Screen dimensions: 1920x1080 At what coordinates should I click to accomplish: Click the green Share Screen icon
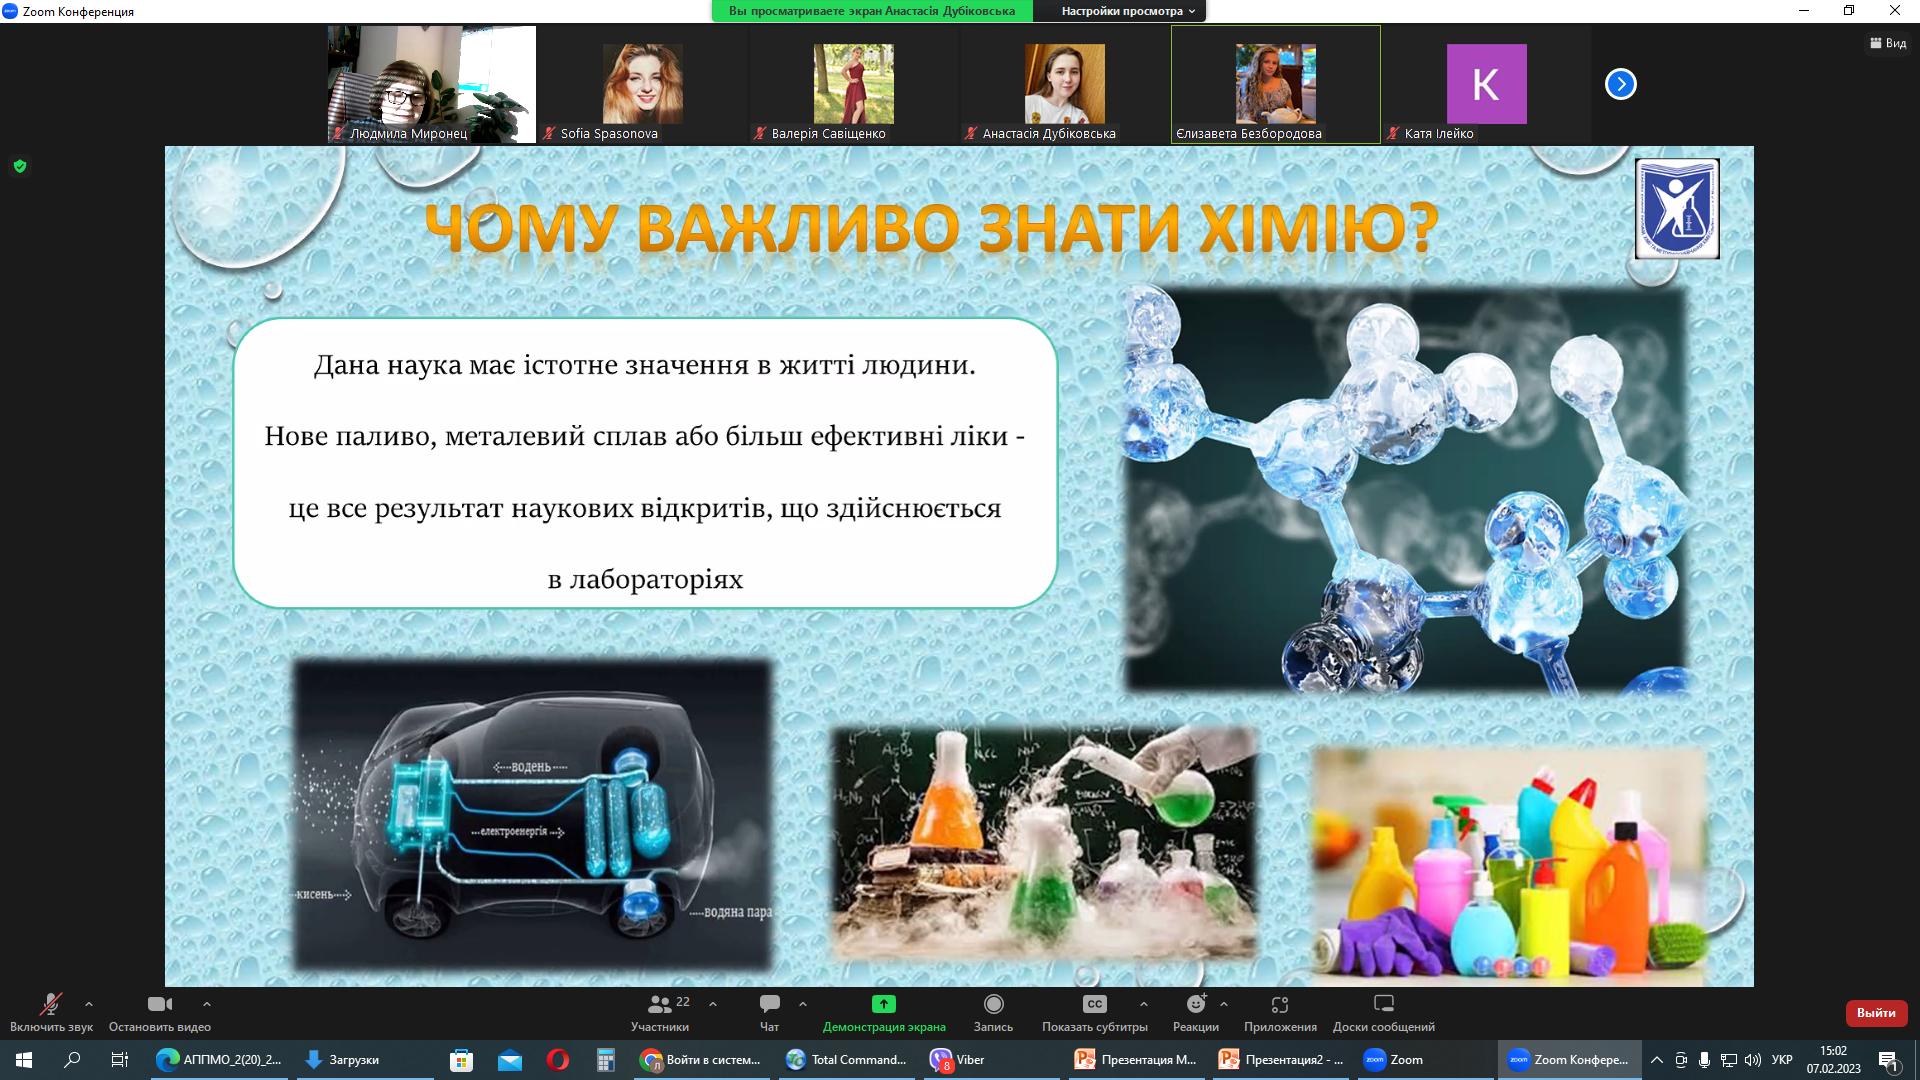point(883,1004)
